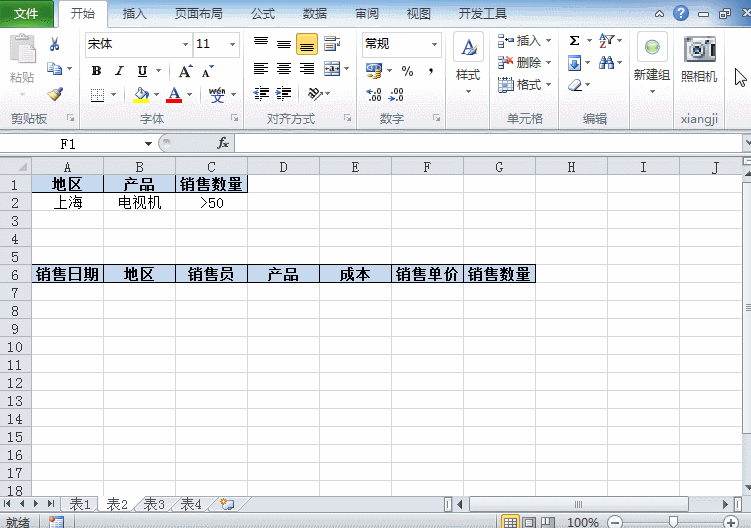Screen dimensions: 751x528
Task: Toggle Underline formatting
Action: point(142,71)
